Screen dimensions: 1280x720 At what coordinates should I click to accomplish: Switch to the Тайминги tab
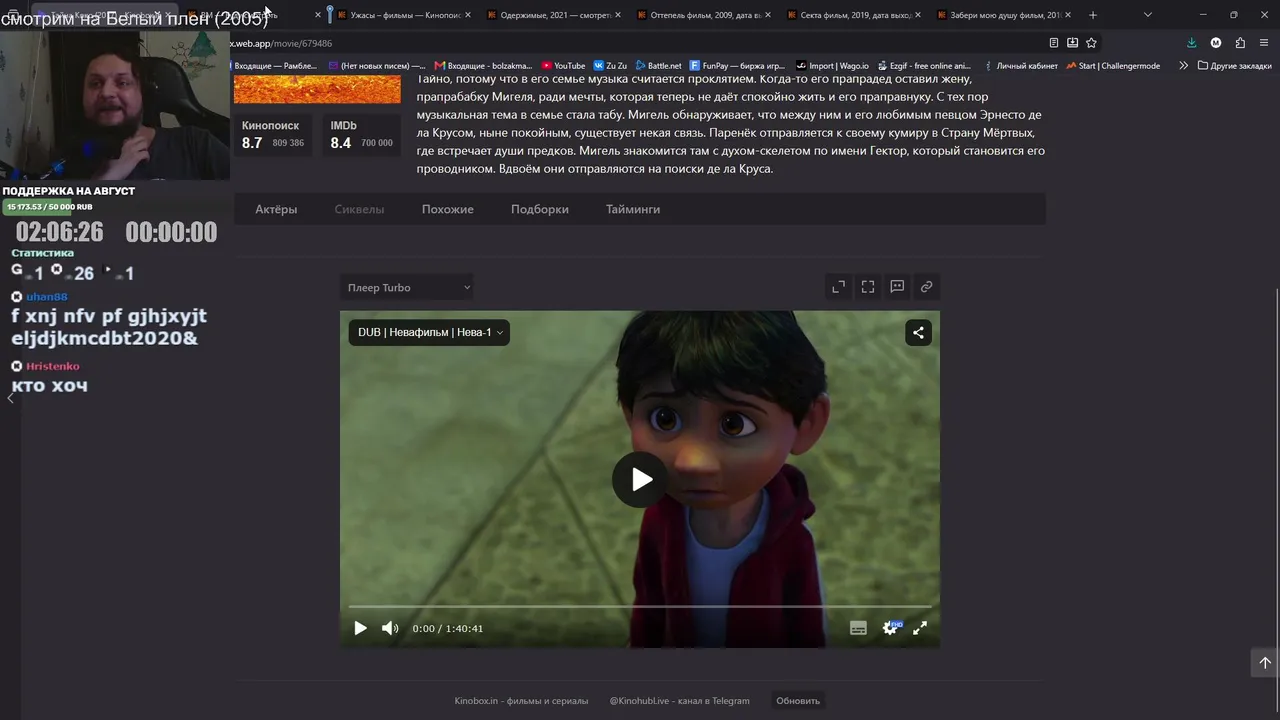(633, 209)
